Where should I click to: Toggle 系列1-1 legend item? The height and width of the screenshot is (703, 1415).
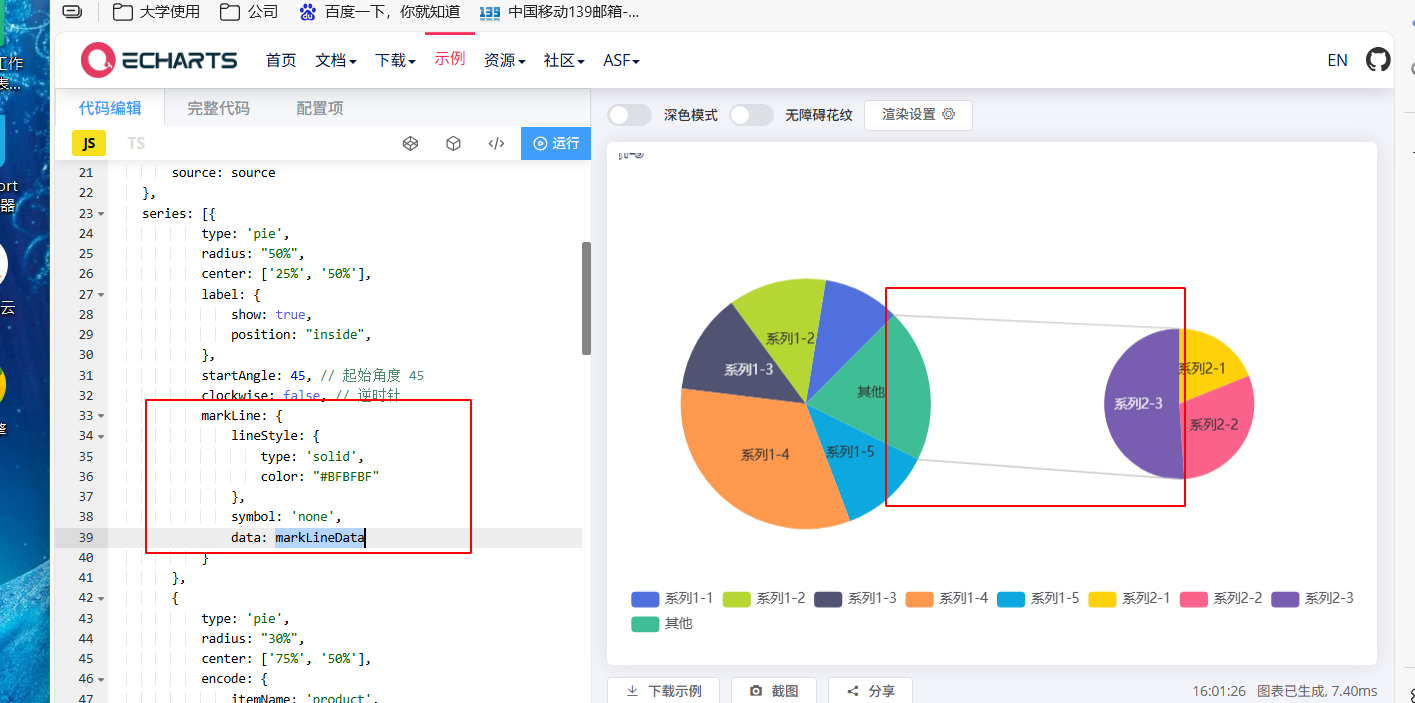pyautogui.click(x=672, y=598)
